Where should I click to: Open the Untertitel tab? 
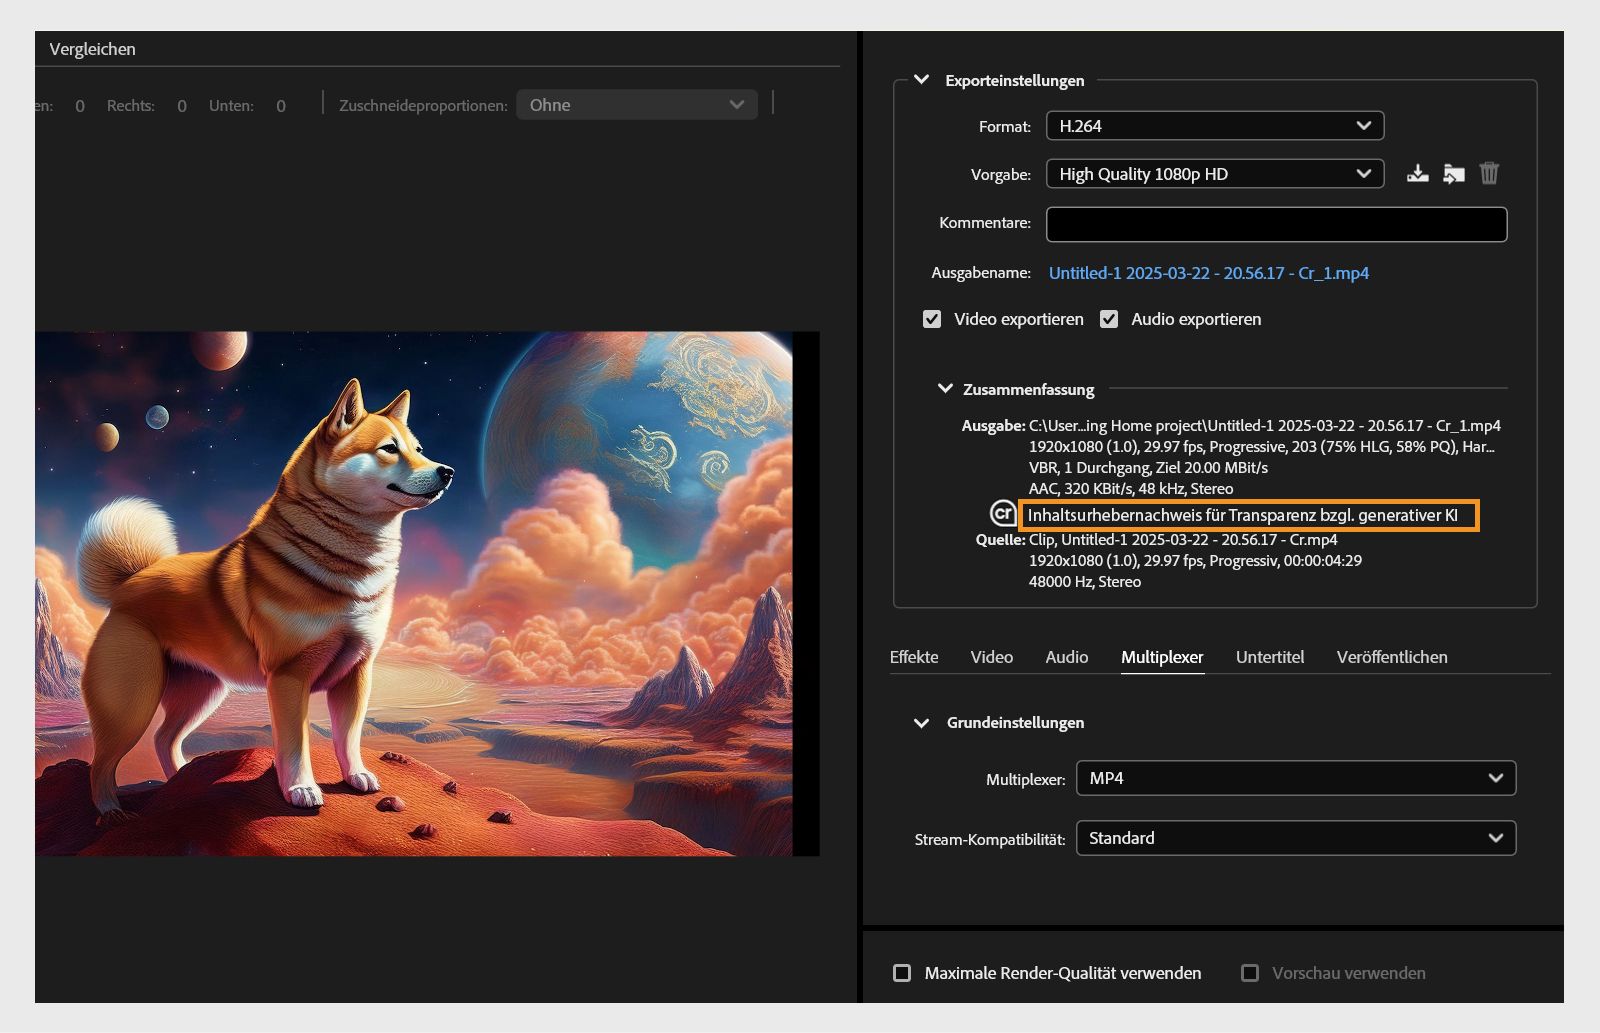pyautogui.click(x=1269, y=657)
